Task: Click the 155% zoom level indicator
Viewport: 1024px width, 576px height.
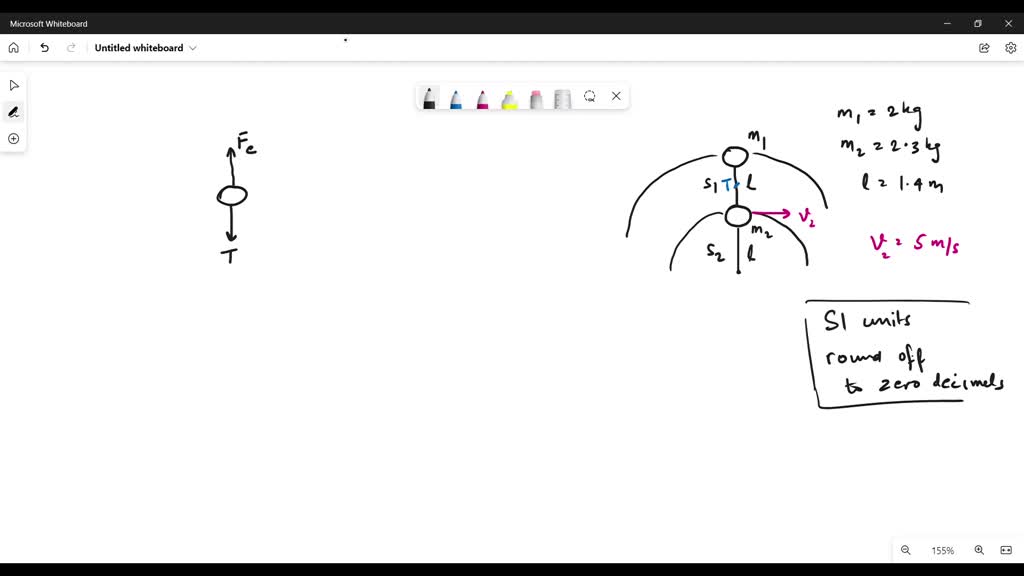Action: coord(942,550)
